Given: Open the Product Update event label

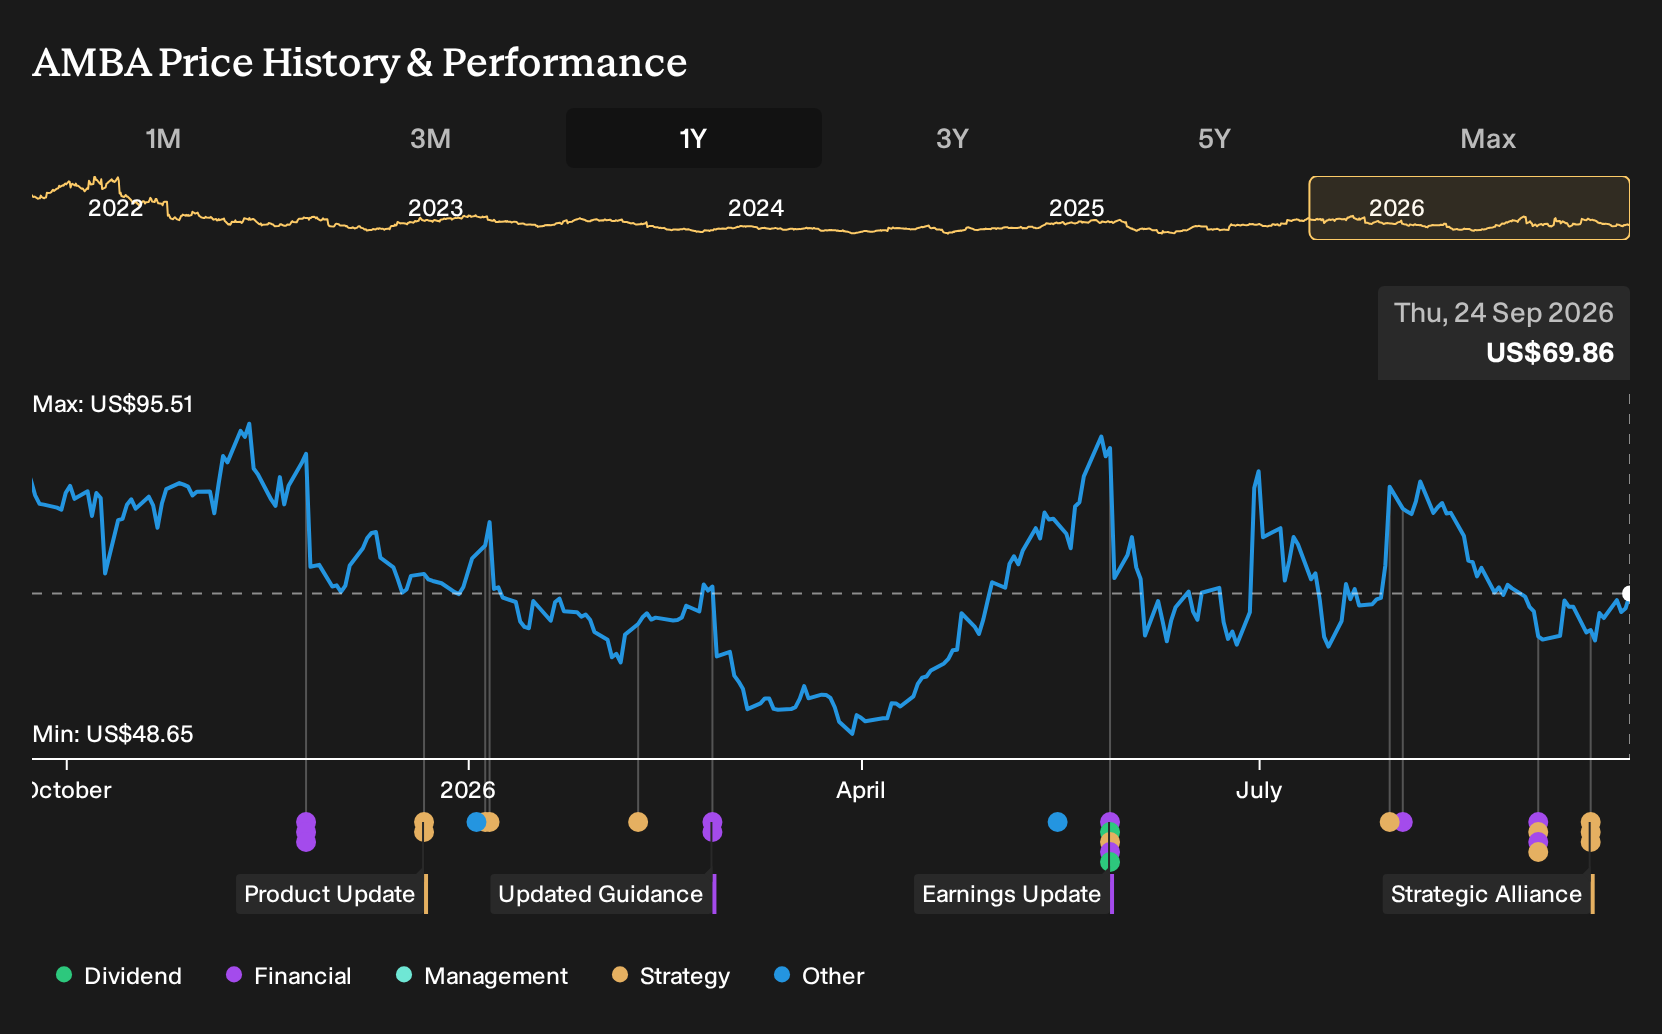Looking at the screenshot, I should tap(332, 894).
